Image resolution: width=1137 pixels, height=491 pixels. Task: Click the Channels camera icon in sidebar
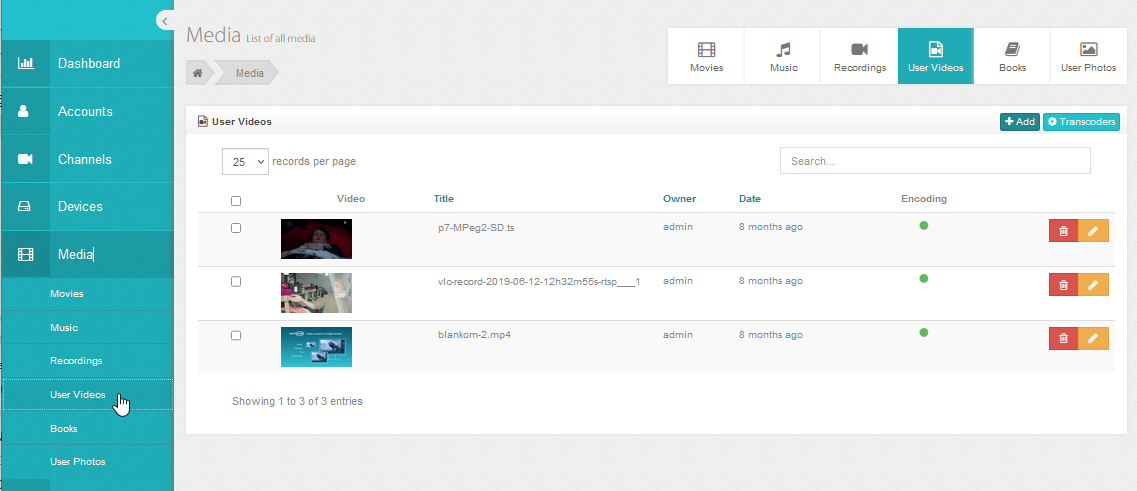click(x=26, y=160)
